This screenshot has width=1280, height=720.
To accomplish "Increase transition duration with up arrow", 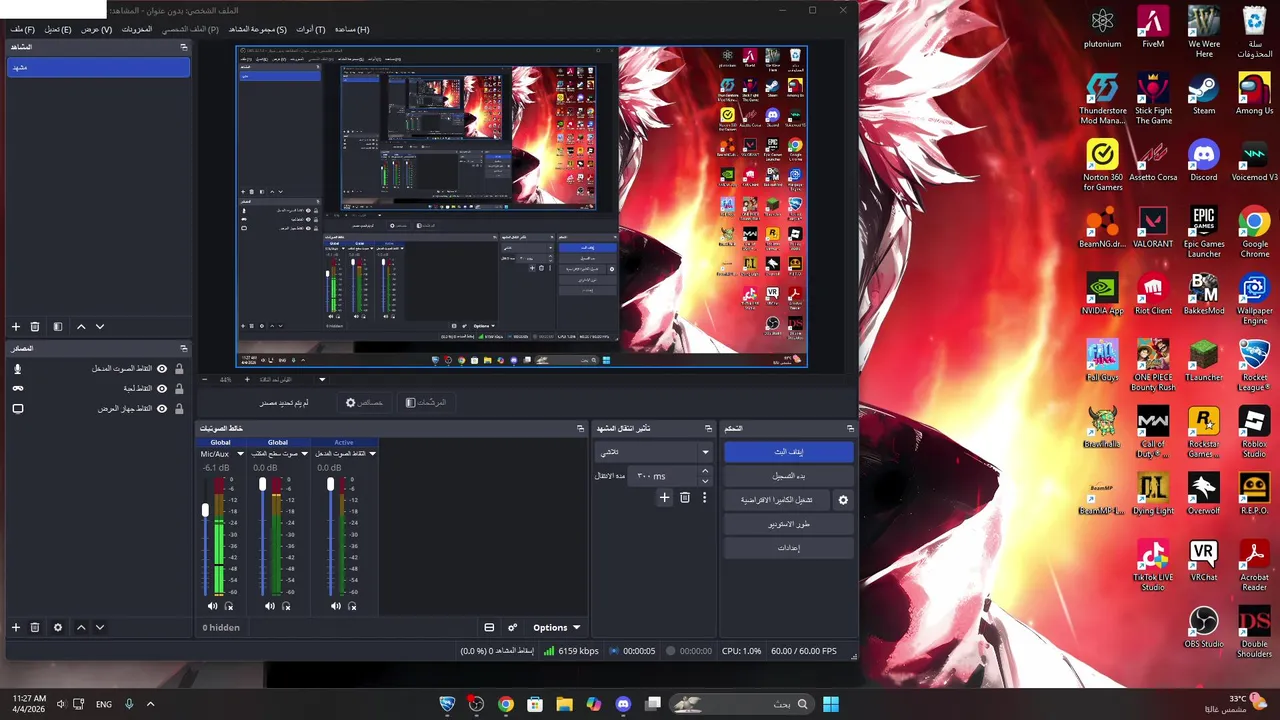I will click(705, 471).
